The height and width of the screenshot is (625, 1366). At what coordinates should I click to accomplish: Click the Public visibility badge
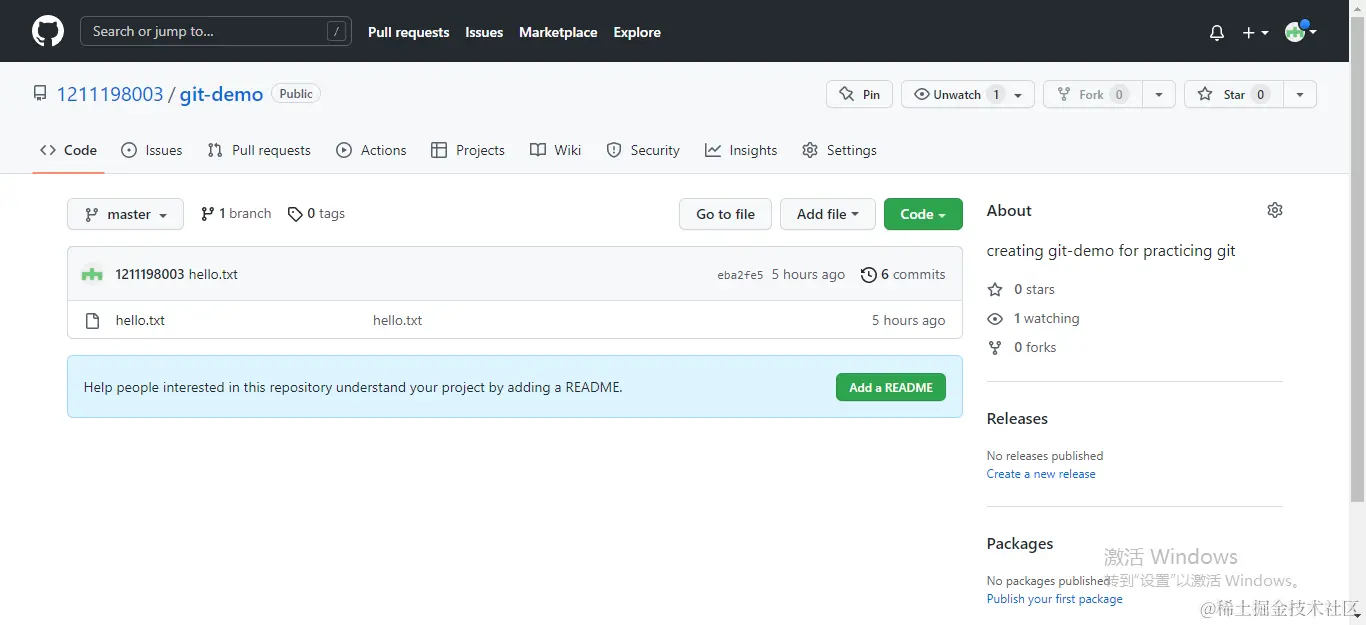[296, 94]
